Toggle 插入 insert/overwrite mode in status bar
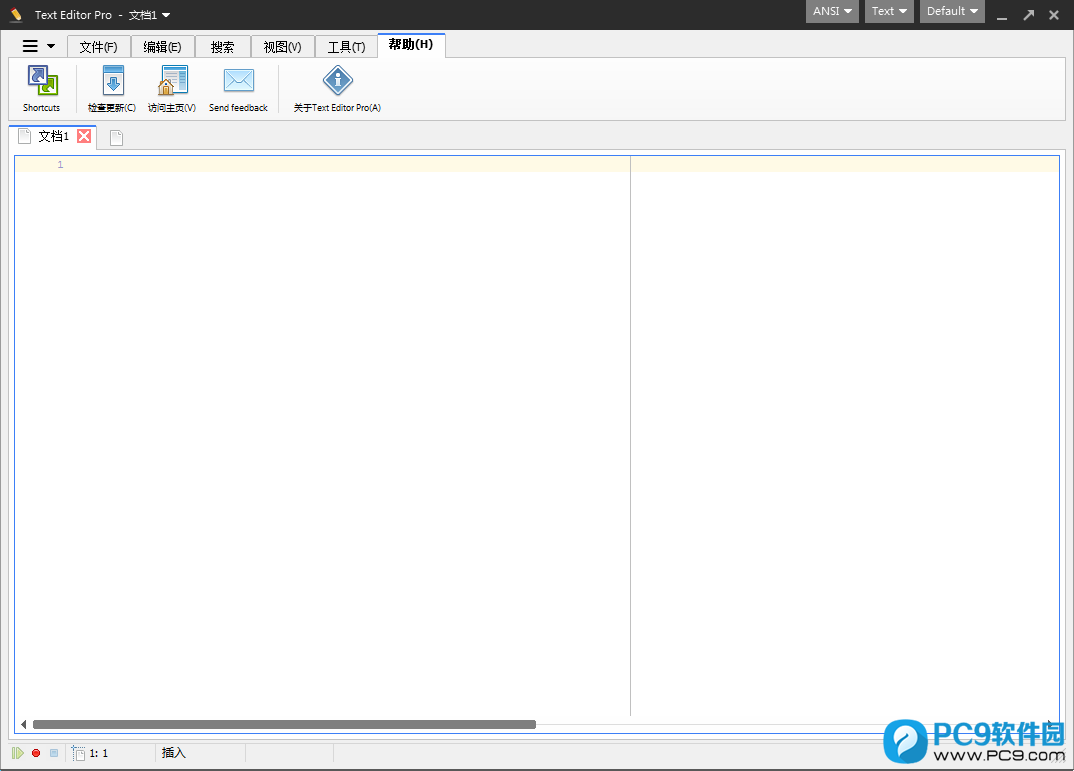This screenshot has height=771, width=1074. pos(172,753)
